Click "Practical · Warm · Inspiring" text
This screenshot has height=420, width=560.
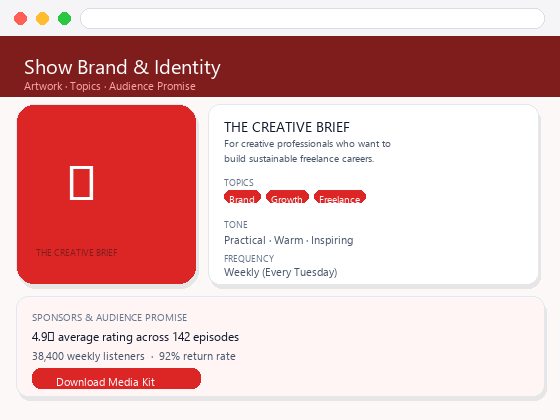(x=289, y=240)
